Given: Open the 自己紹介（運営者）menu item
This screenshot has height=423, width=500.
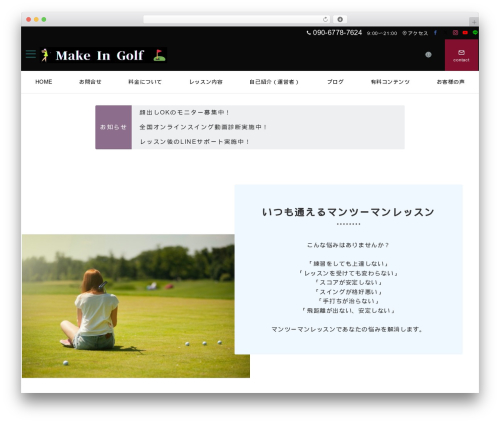Looking at the screenshot, I should point(274,82).
